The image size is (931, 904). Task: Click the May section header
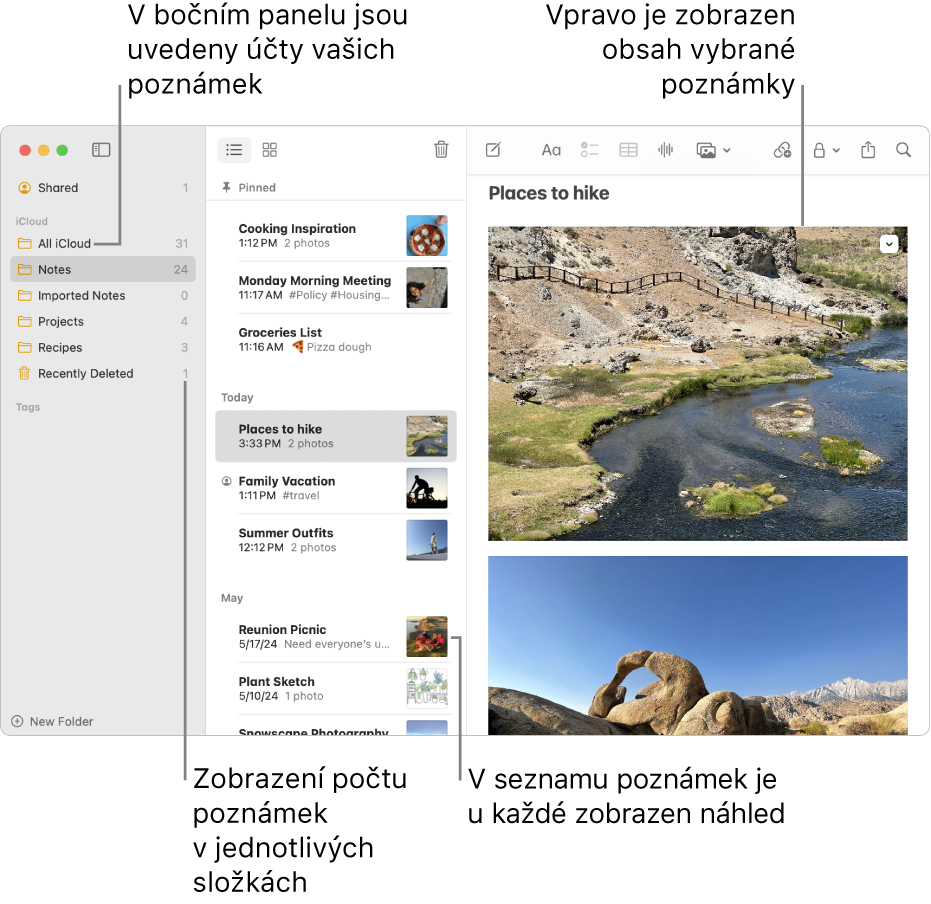(x=232, y=598)
